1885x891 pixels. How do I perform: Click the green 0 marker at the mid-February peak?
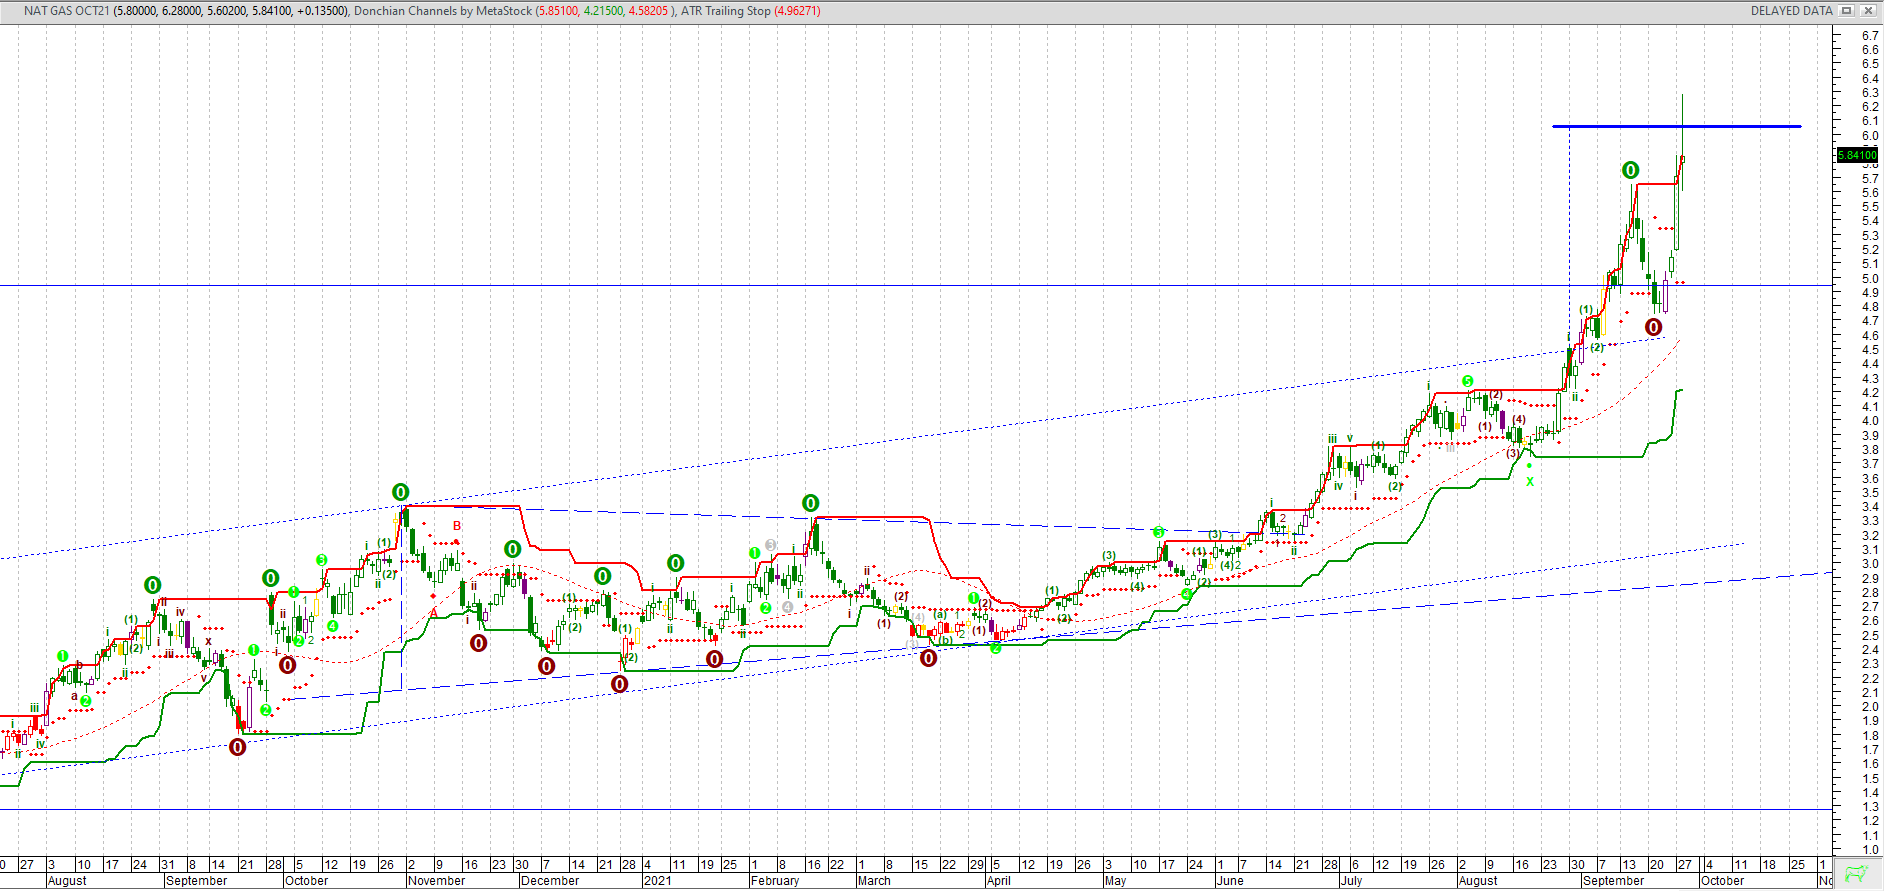pos(810,503)
